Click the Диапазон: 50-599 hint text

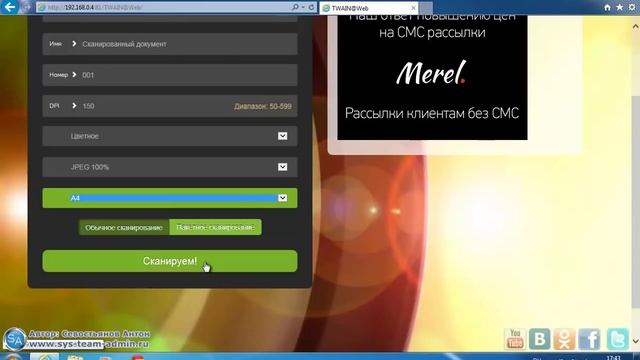[x=263, y=107]
